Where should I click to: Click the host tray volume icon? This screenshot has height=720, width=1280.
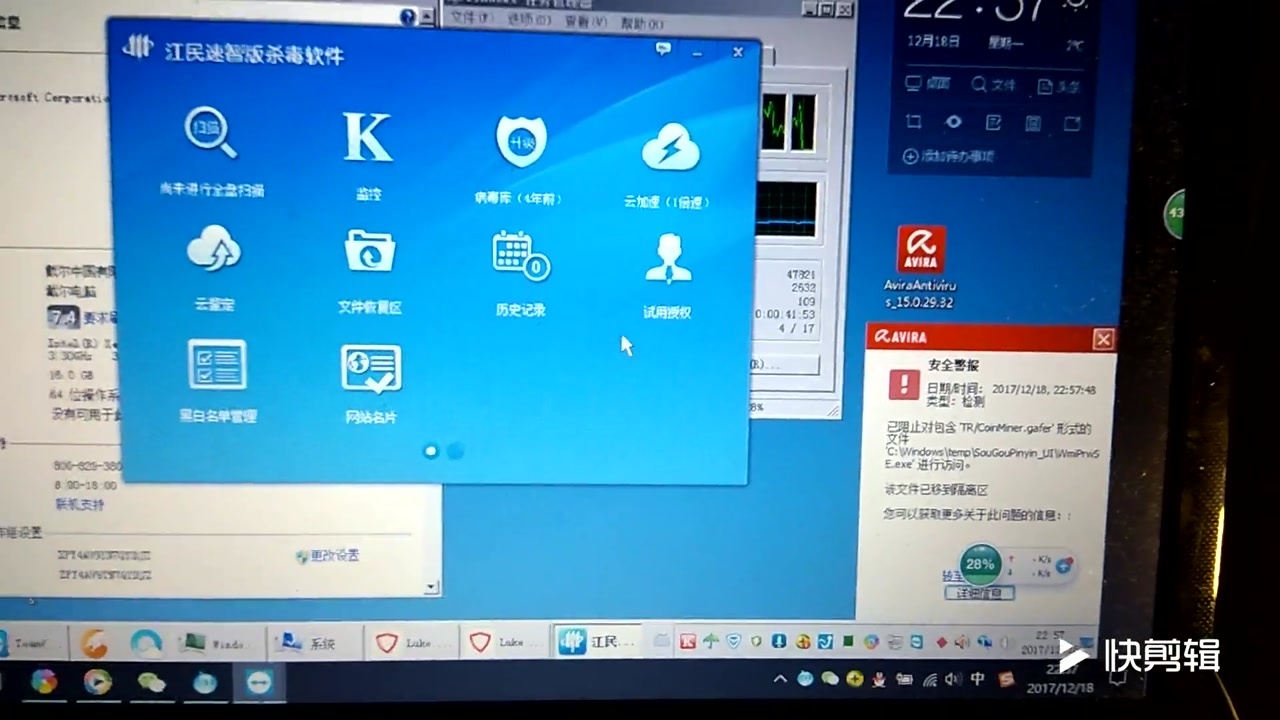[952, 680]
